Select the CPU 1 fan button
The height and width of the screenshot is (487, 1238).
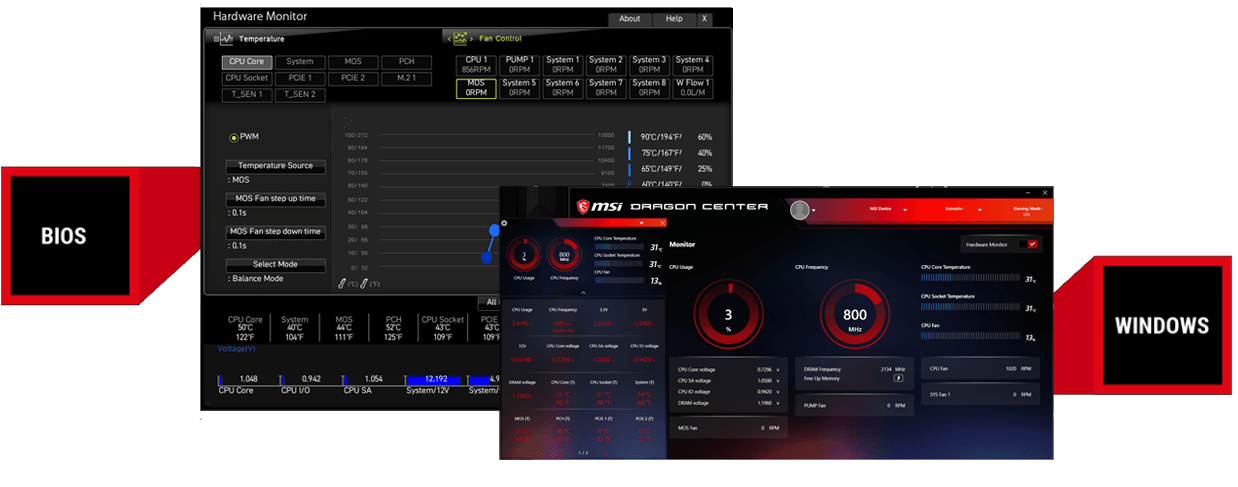coord(476,65)
